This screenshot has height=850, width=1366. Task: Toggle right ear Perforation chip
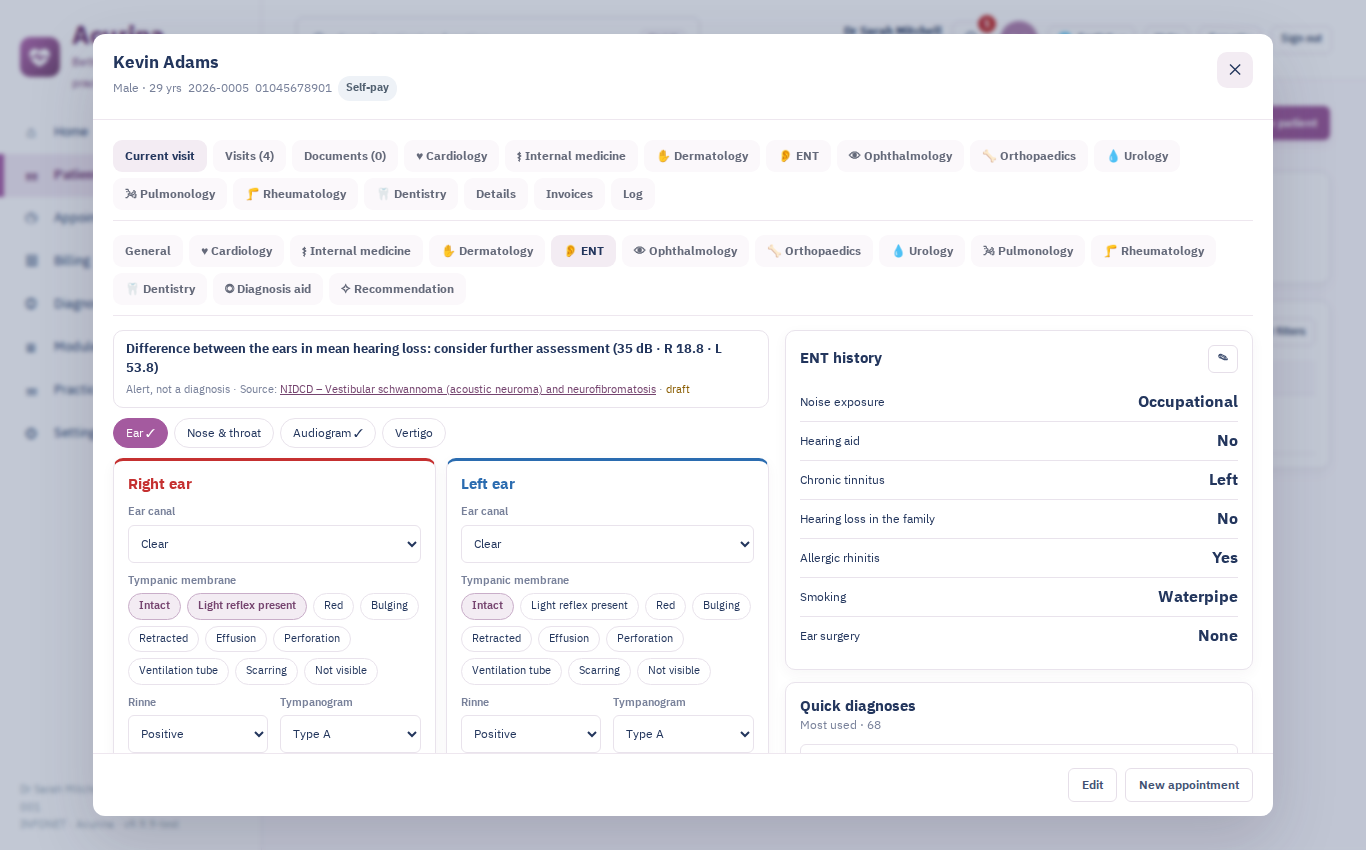(312, 639)
